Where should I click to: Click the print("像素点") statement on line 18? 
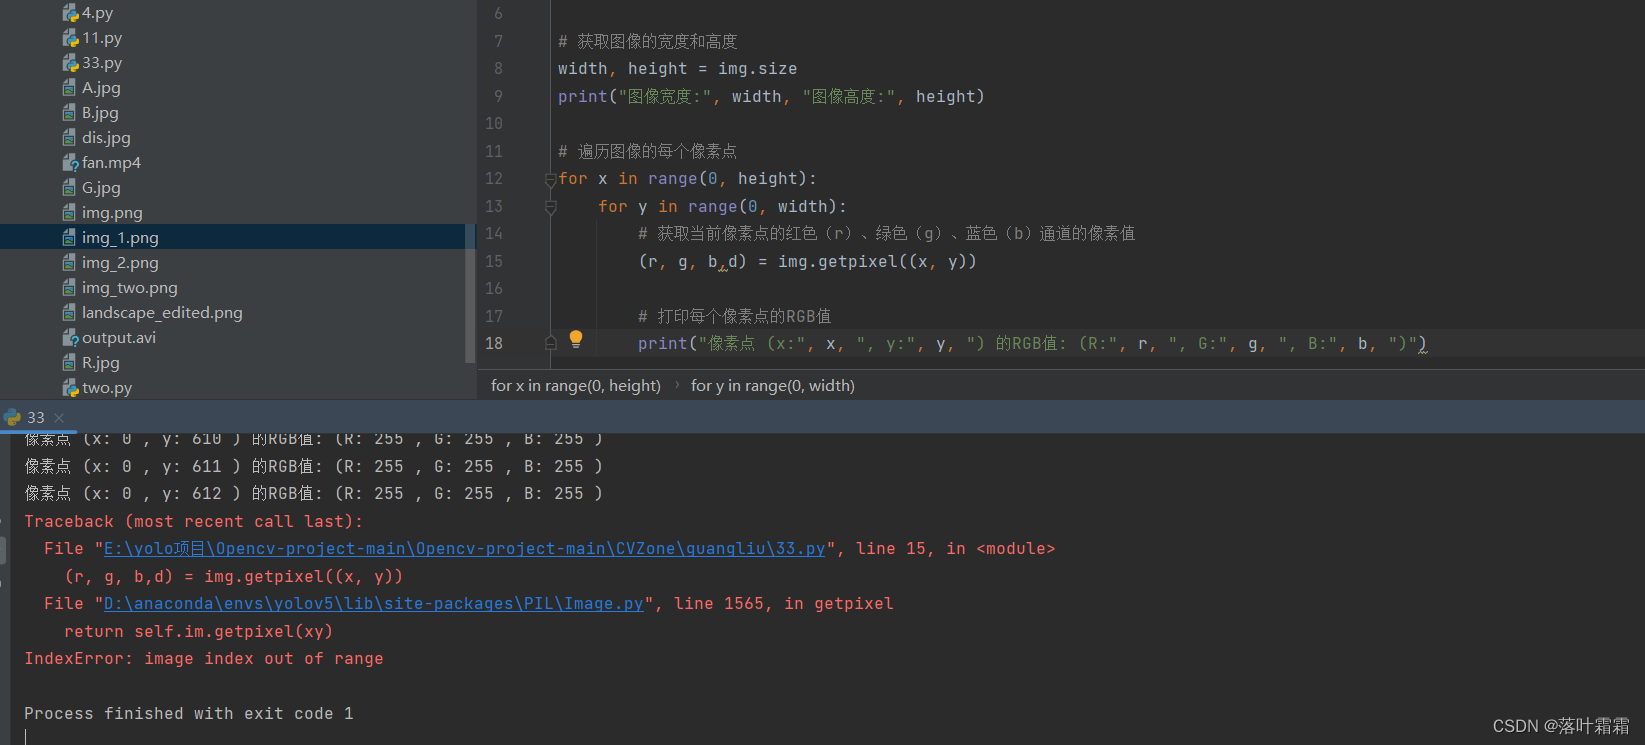(1032, 344)
